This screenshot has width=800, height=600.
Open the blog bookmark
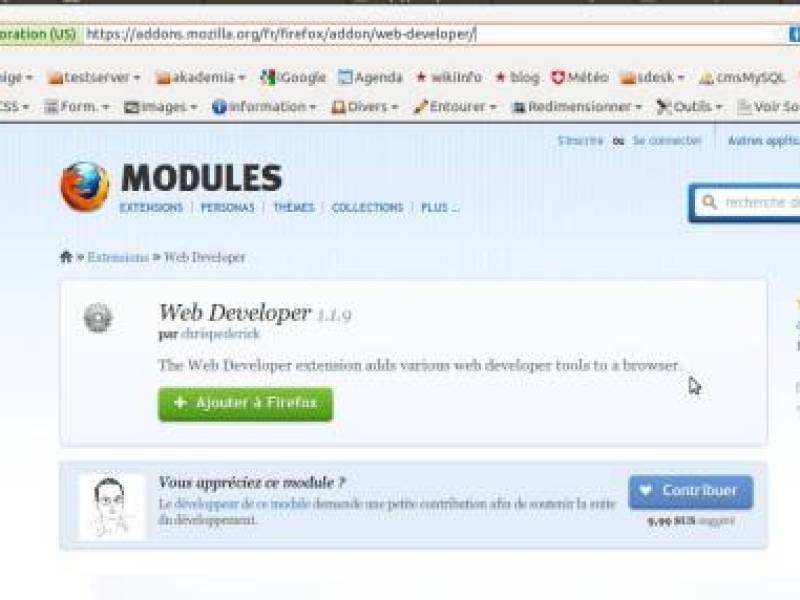tap(517, 78)
